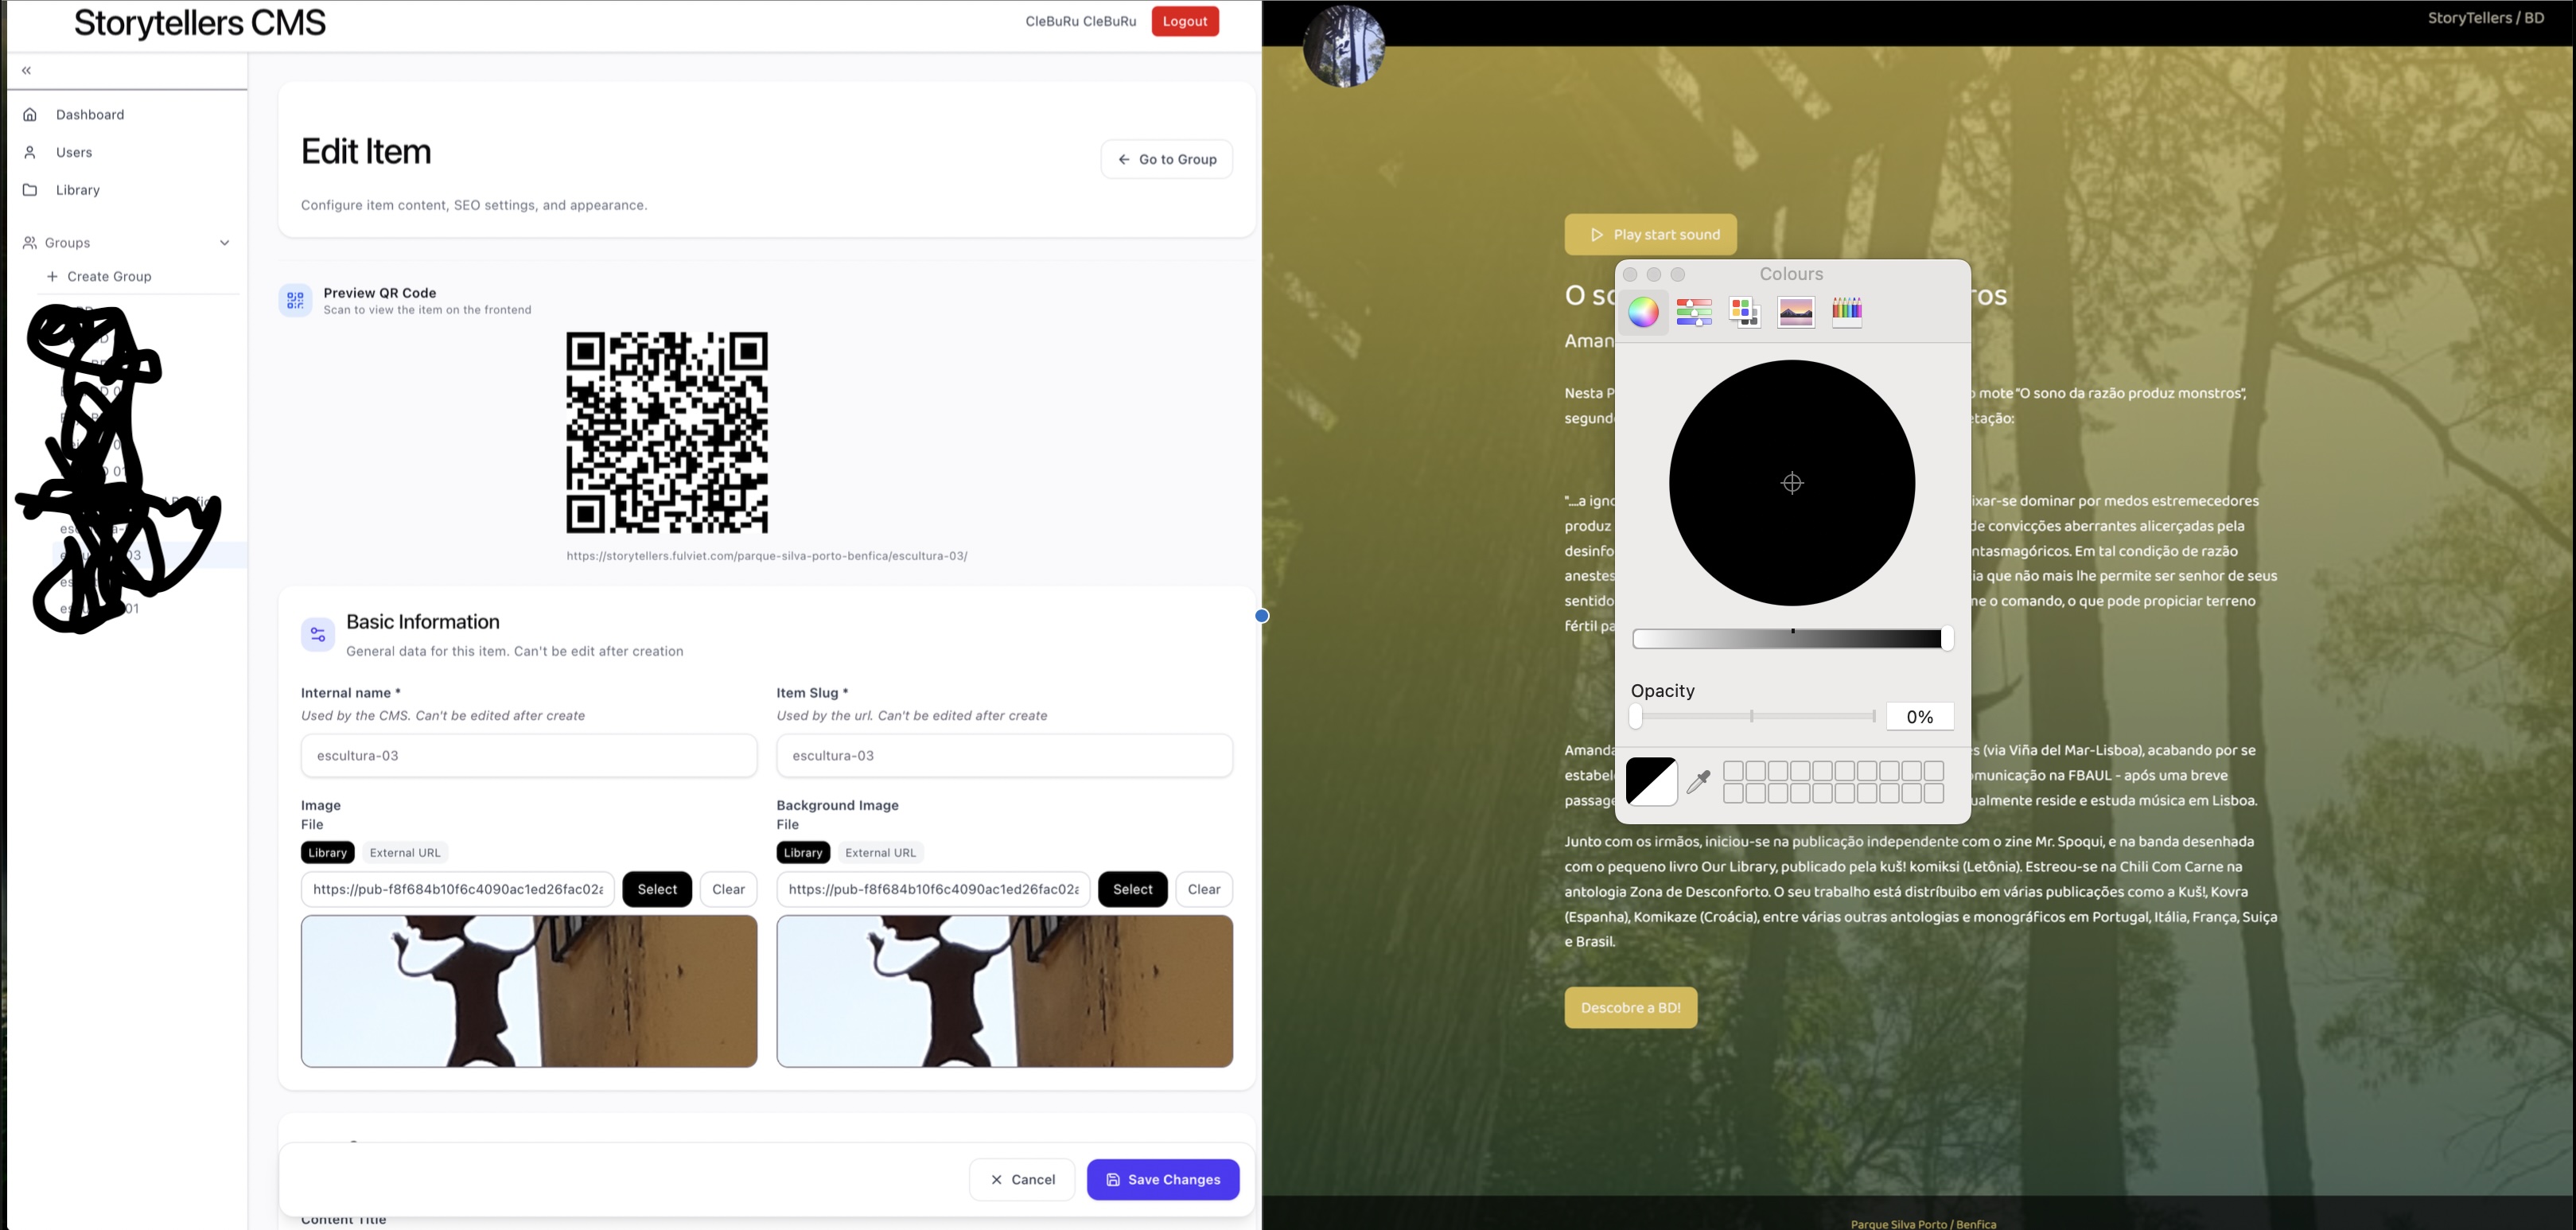This screenshot has width=2576, height=1230.
Task: Open Library from the sidebar
Action: [x=77, y=190]
